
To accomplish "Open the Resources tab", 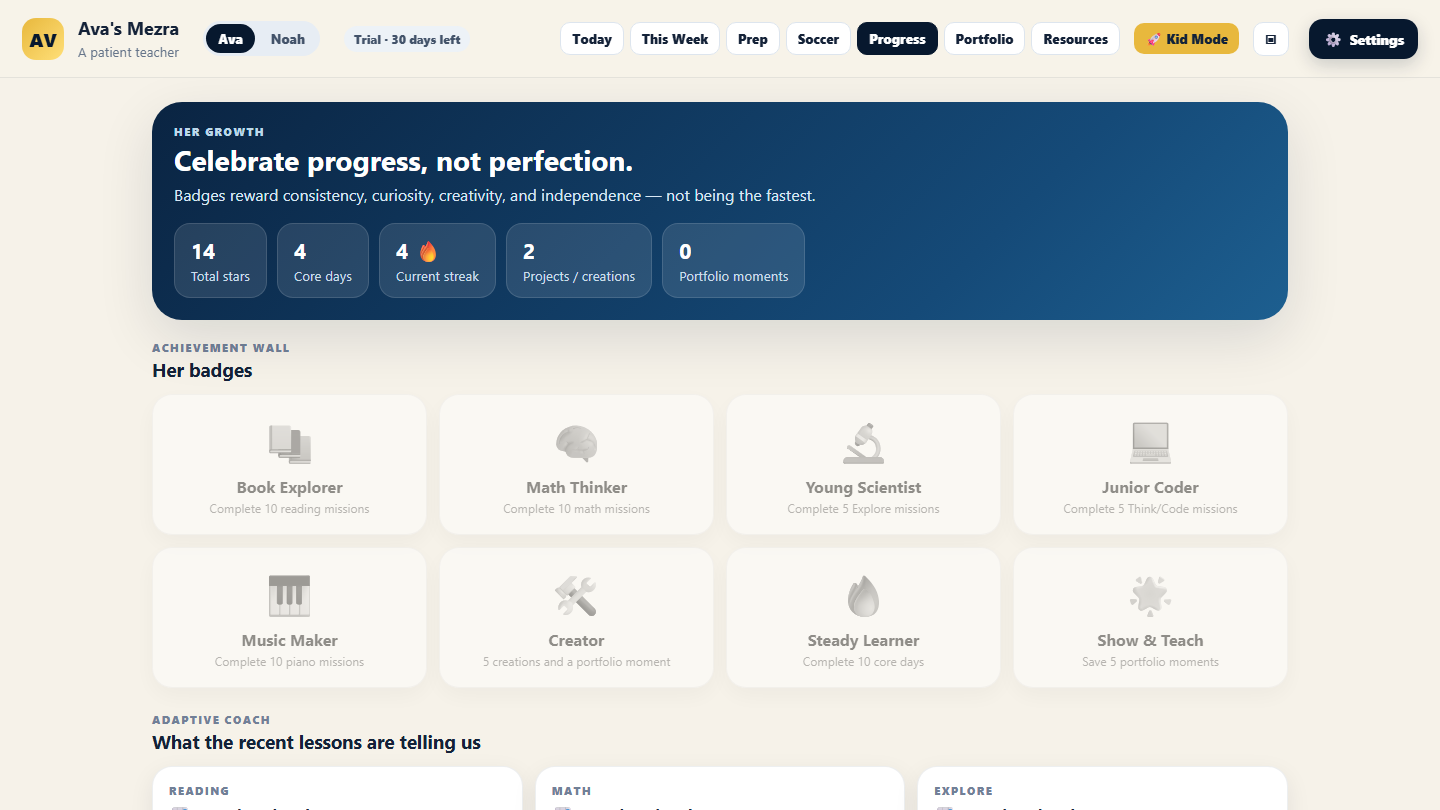I will [1076, 39].
